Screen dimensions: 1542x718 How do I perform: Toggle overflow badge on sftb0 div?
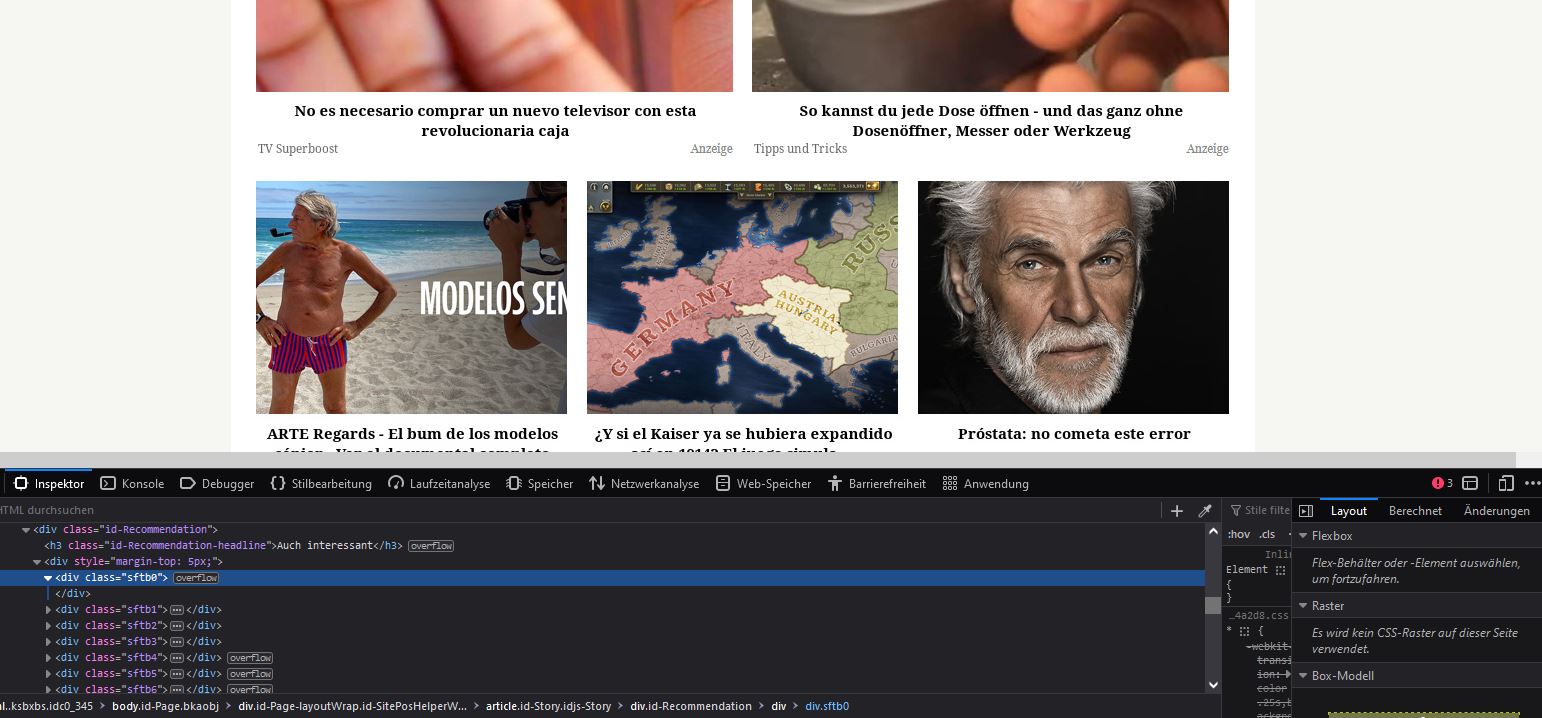[x=196, y=578]
